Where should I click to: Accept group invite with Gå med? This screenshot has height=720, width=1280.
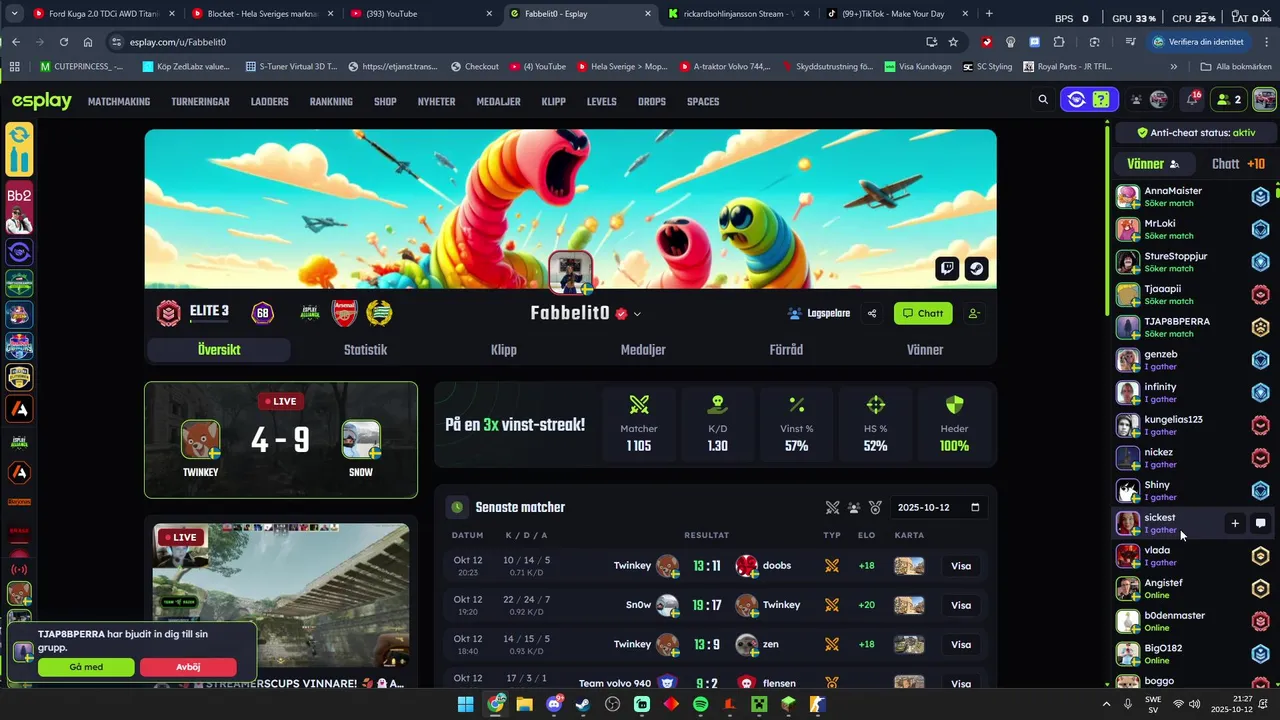(x=86, y=667)
